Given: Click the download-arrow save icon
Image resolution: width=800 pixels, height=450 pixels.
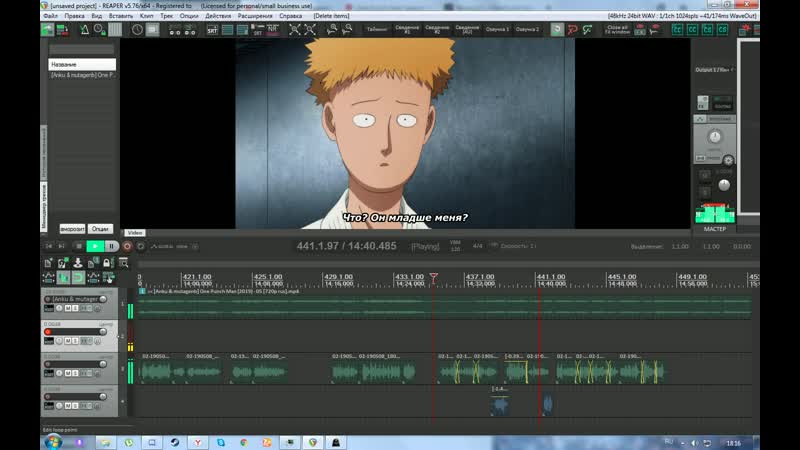Looking at the screenshot, I should pos(78,263).
